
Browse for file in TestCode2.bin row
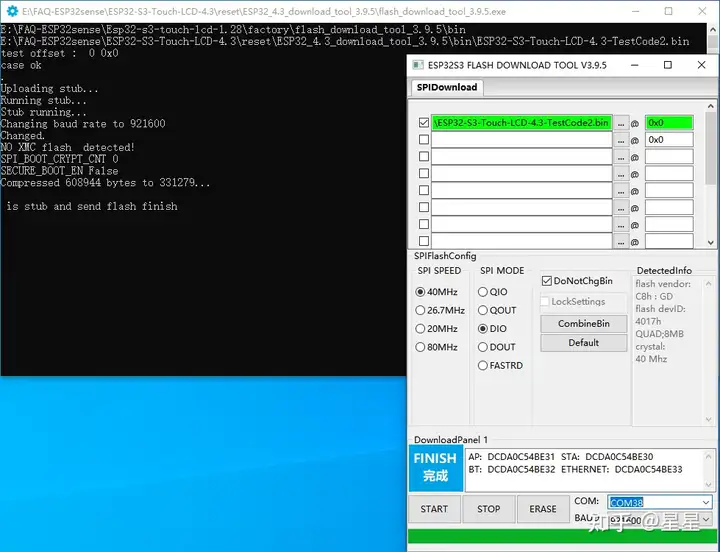click(x=621, y=123)
